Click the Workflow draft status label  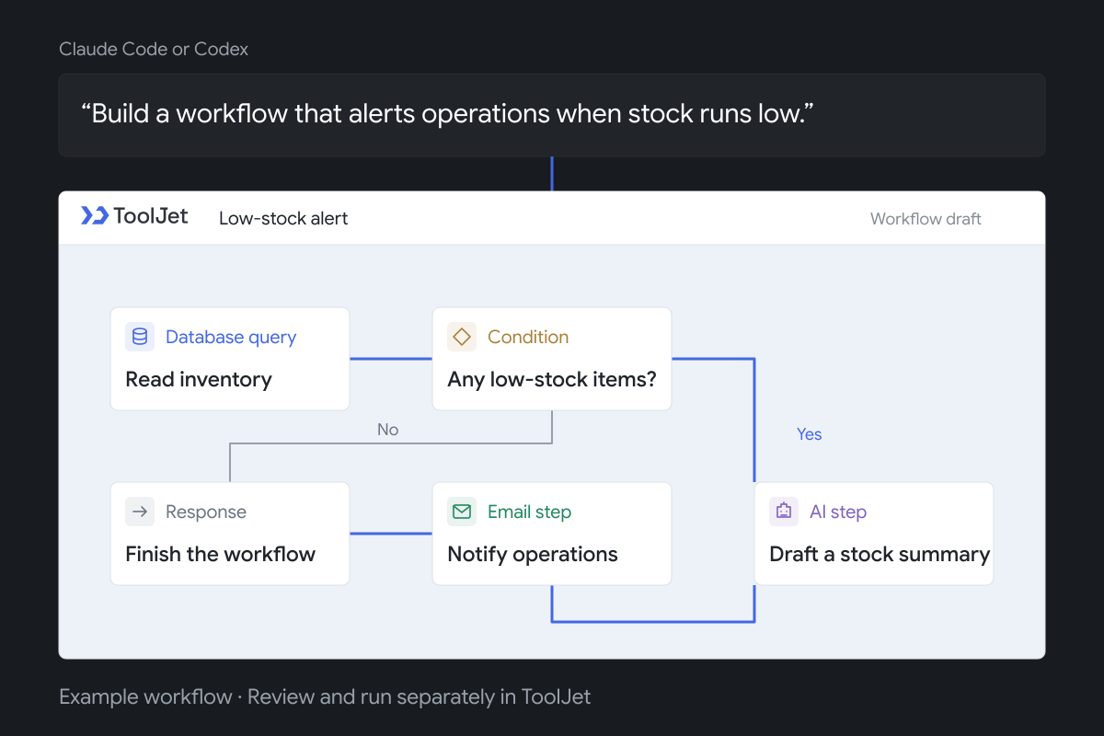tap(925, 219)
